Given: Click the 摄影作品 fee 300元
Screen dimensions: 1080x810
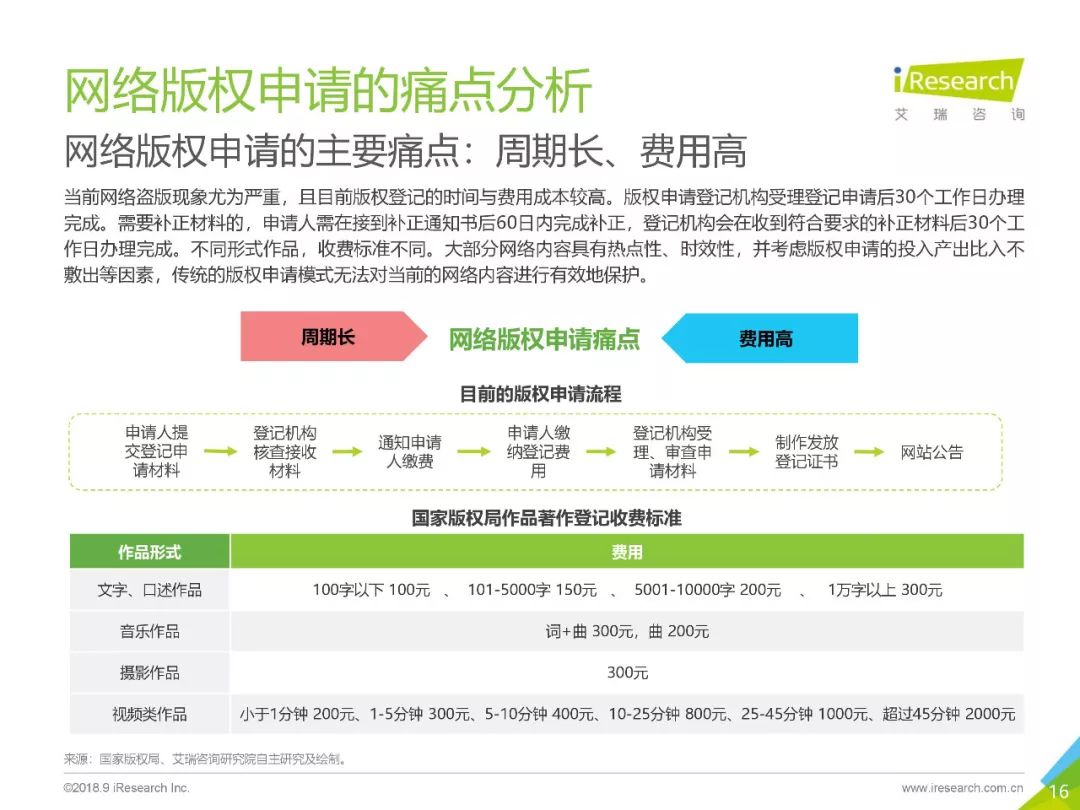Looking at the screenshot, I should tap(627, 673).
